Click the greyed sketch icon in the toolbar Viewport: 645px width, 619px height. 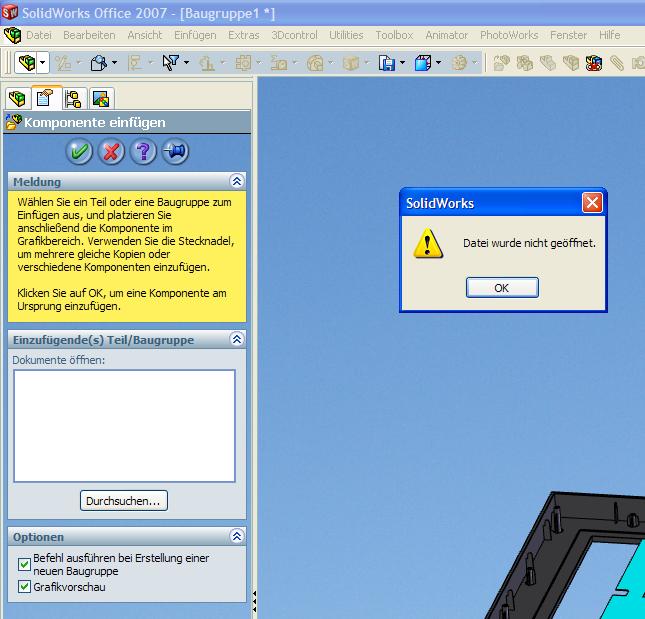[63, 63]
